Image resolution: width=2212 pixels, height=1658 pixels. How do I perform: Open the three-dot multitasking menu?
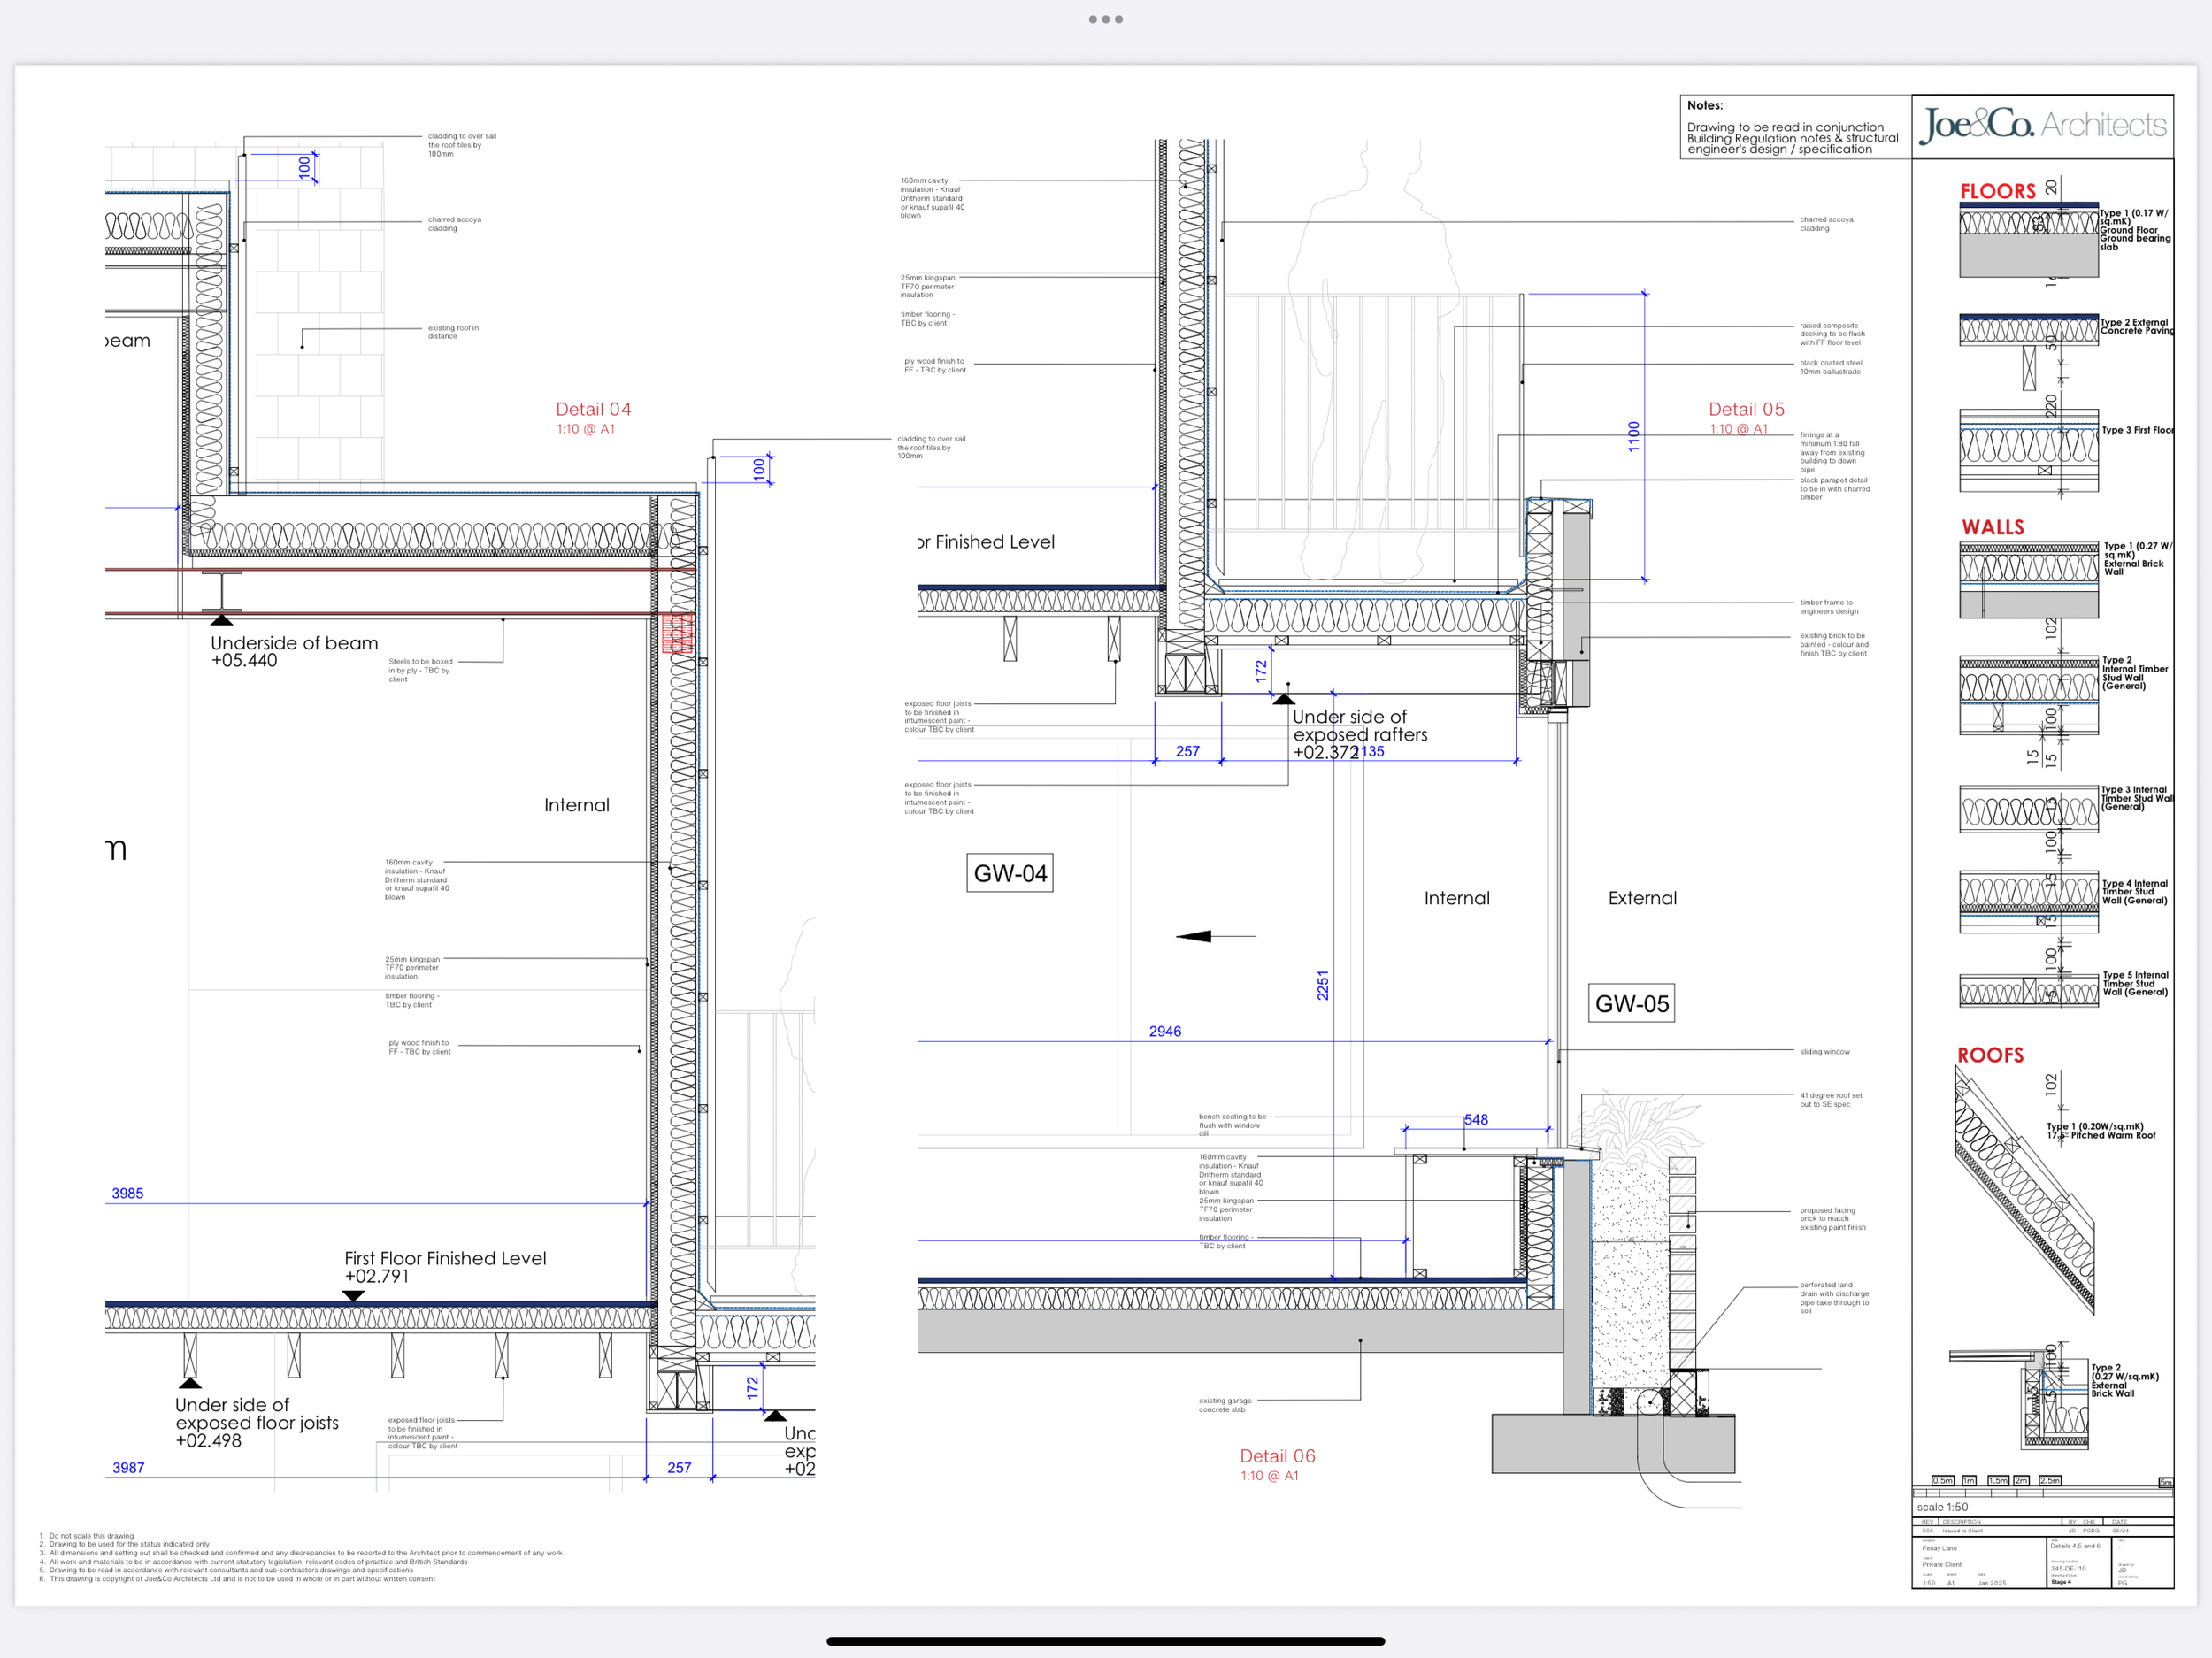click(x=1105, y=19)
